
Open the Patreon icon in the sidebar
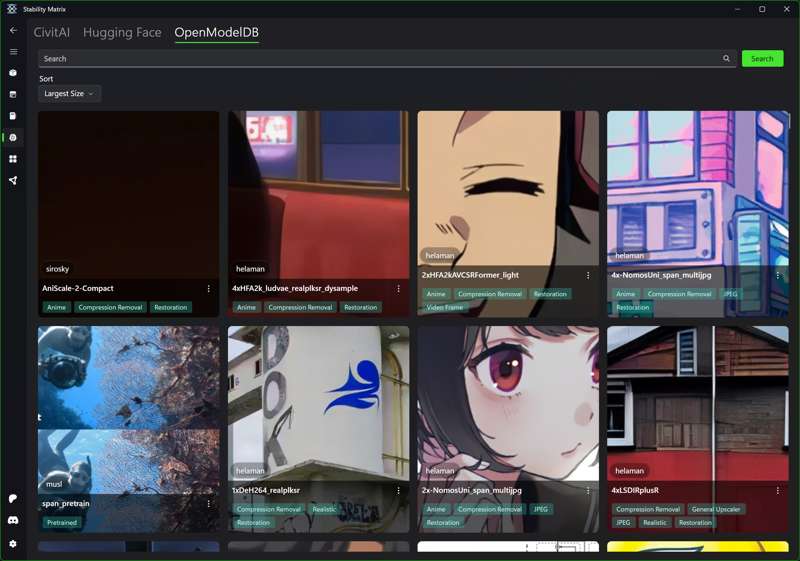(x=13, y=498)
